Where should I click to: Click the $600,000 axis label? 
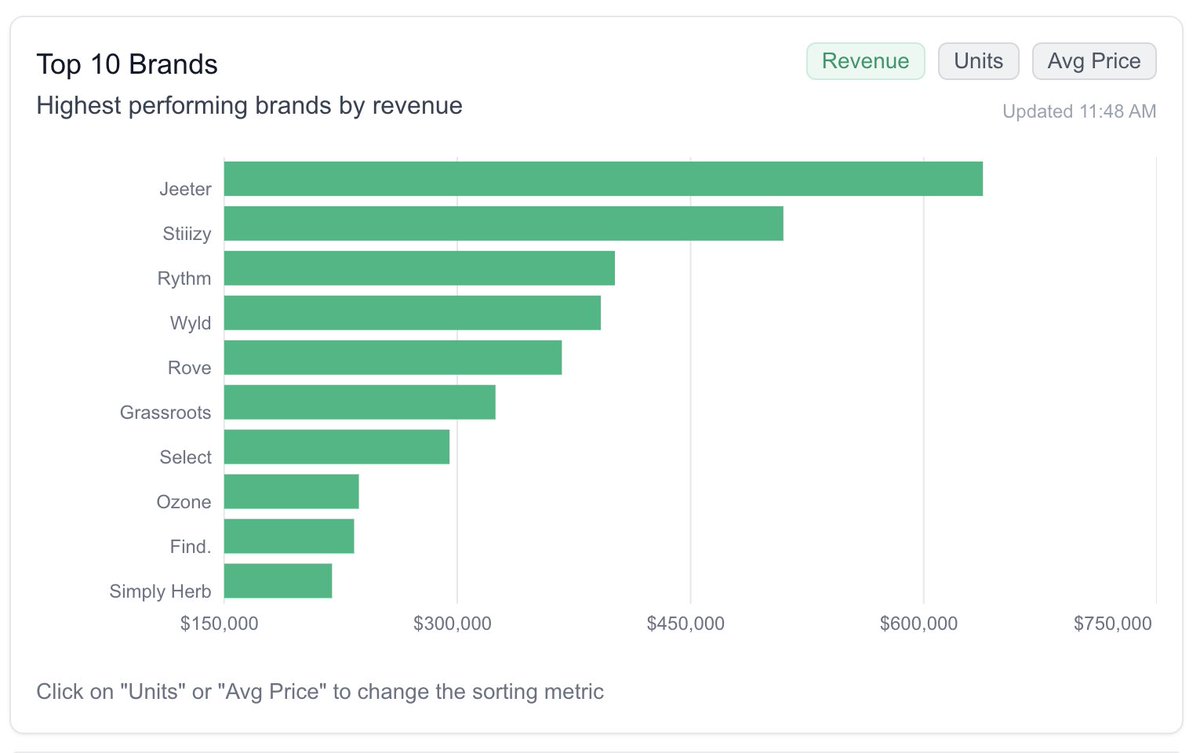[919, 624]
